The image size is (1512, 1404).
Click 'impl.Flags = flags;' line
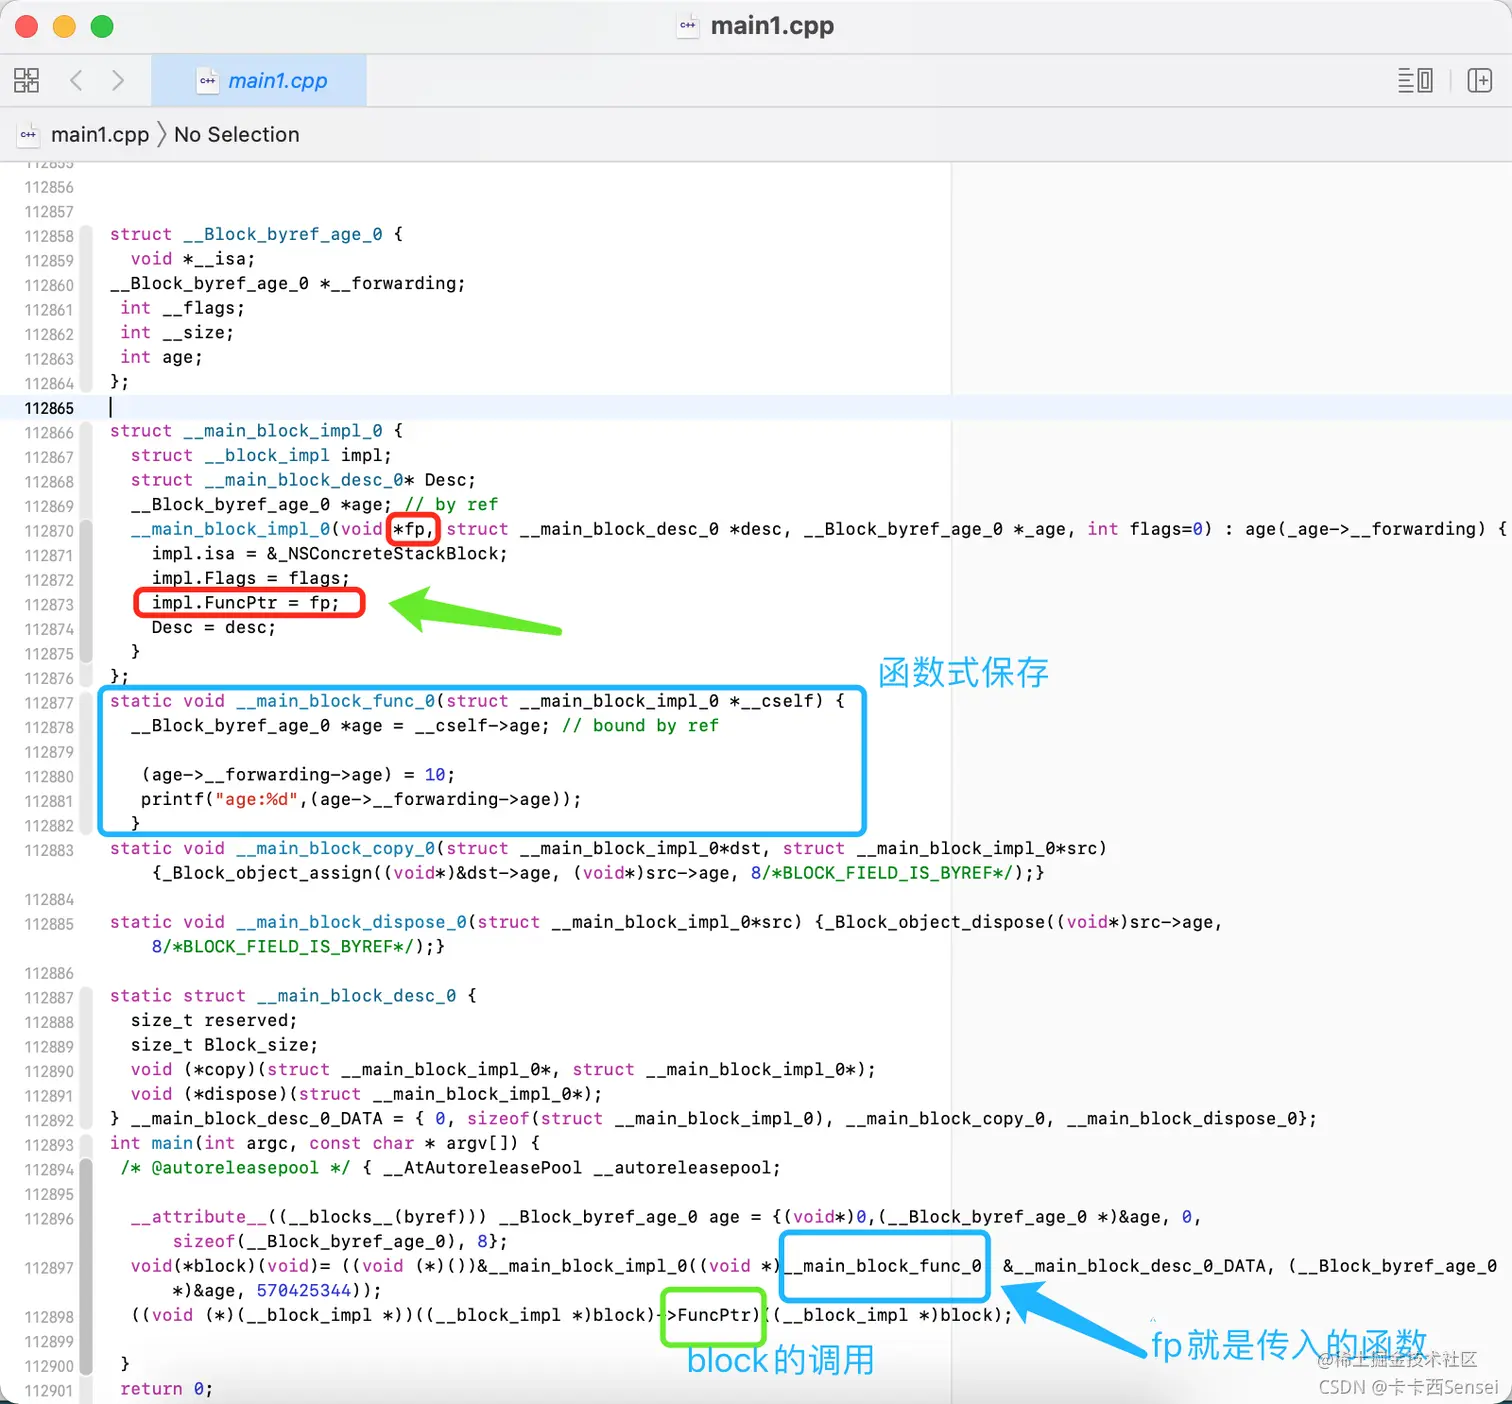tap(251, 578)
